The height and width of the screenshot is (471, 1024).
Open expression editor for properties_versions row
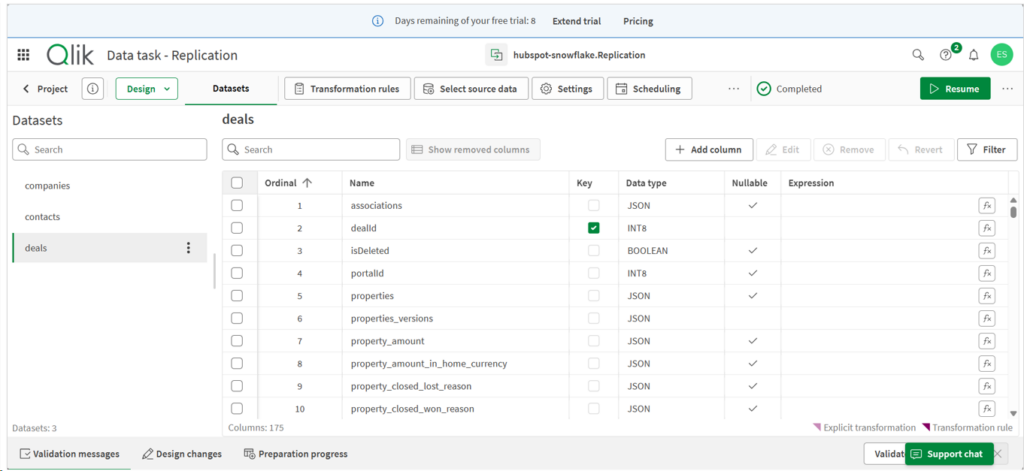[x=986, y=318]
